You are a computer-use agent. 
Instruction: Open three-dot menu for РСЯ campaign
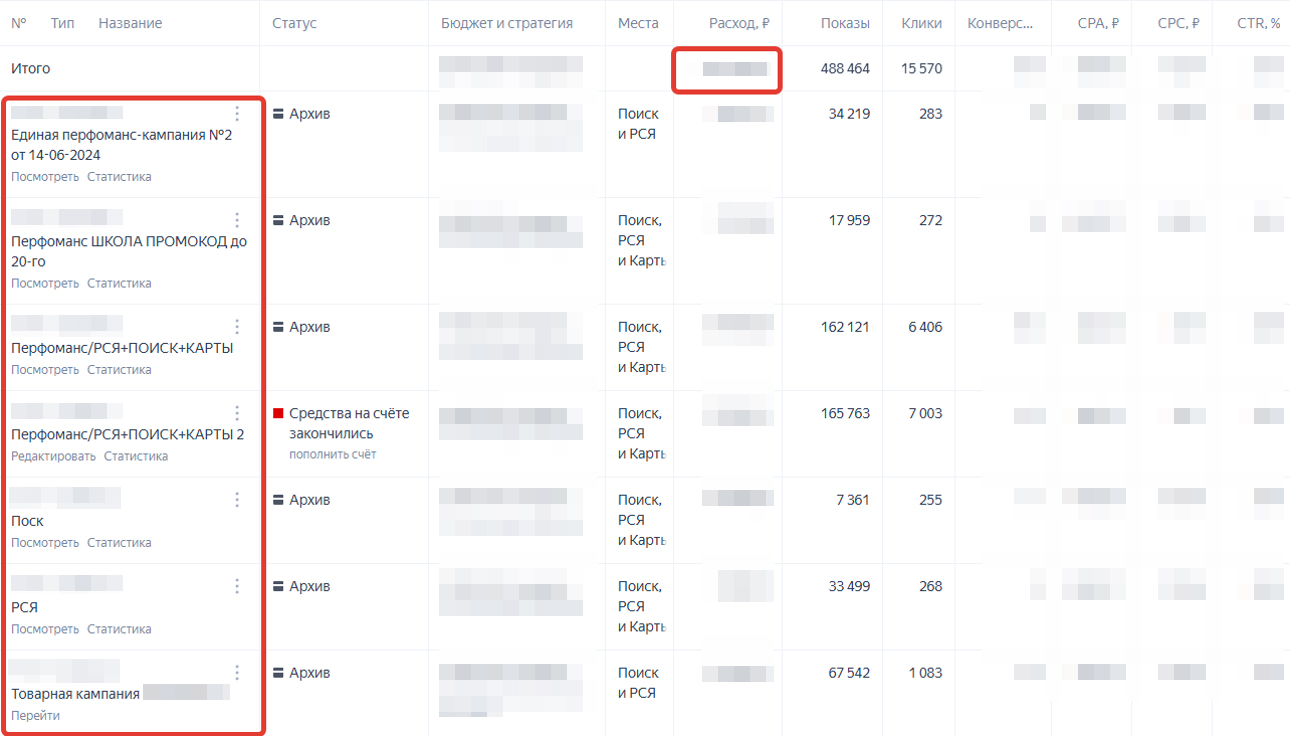pyautogui.click(x=237, y=586)
